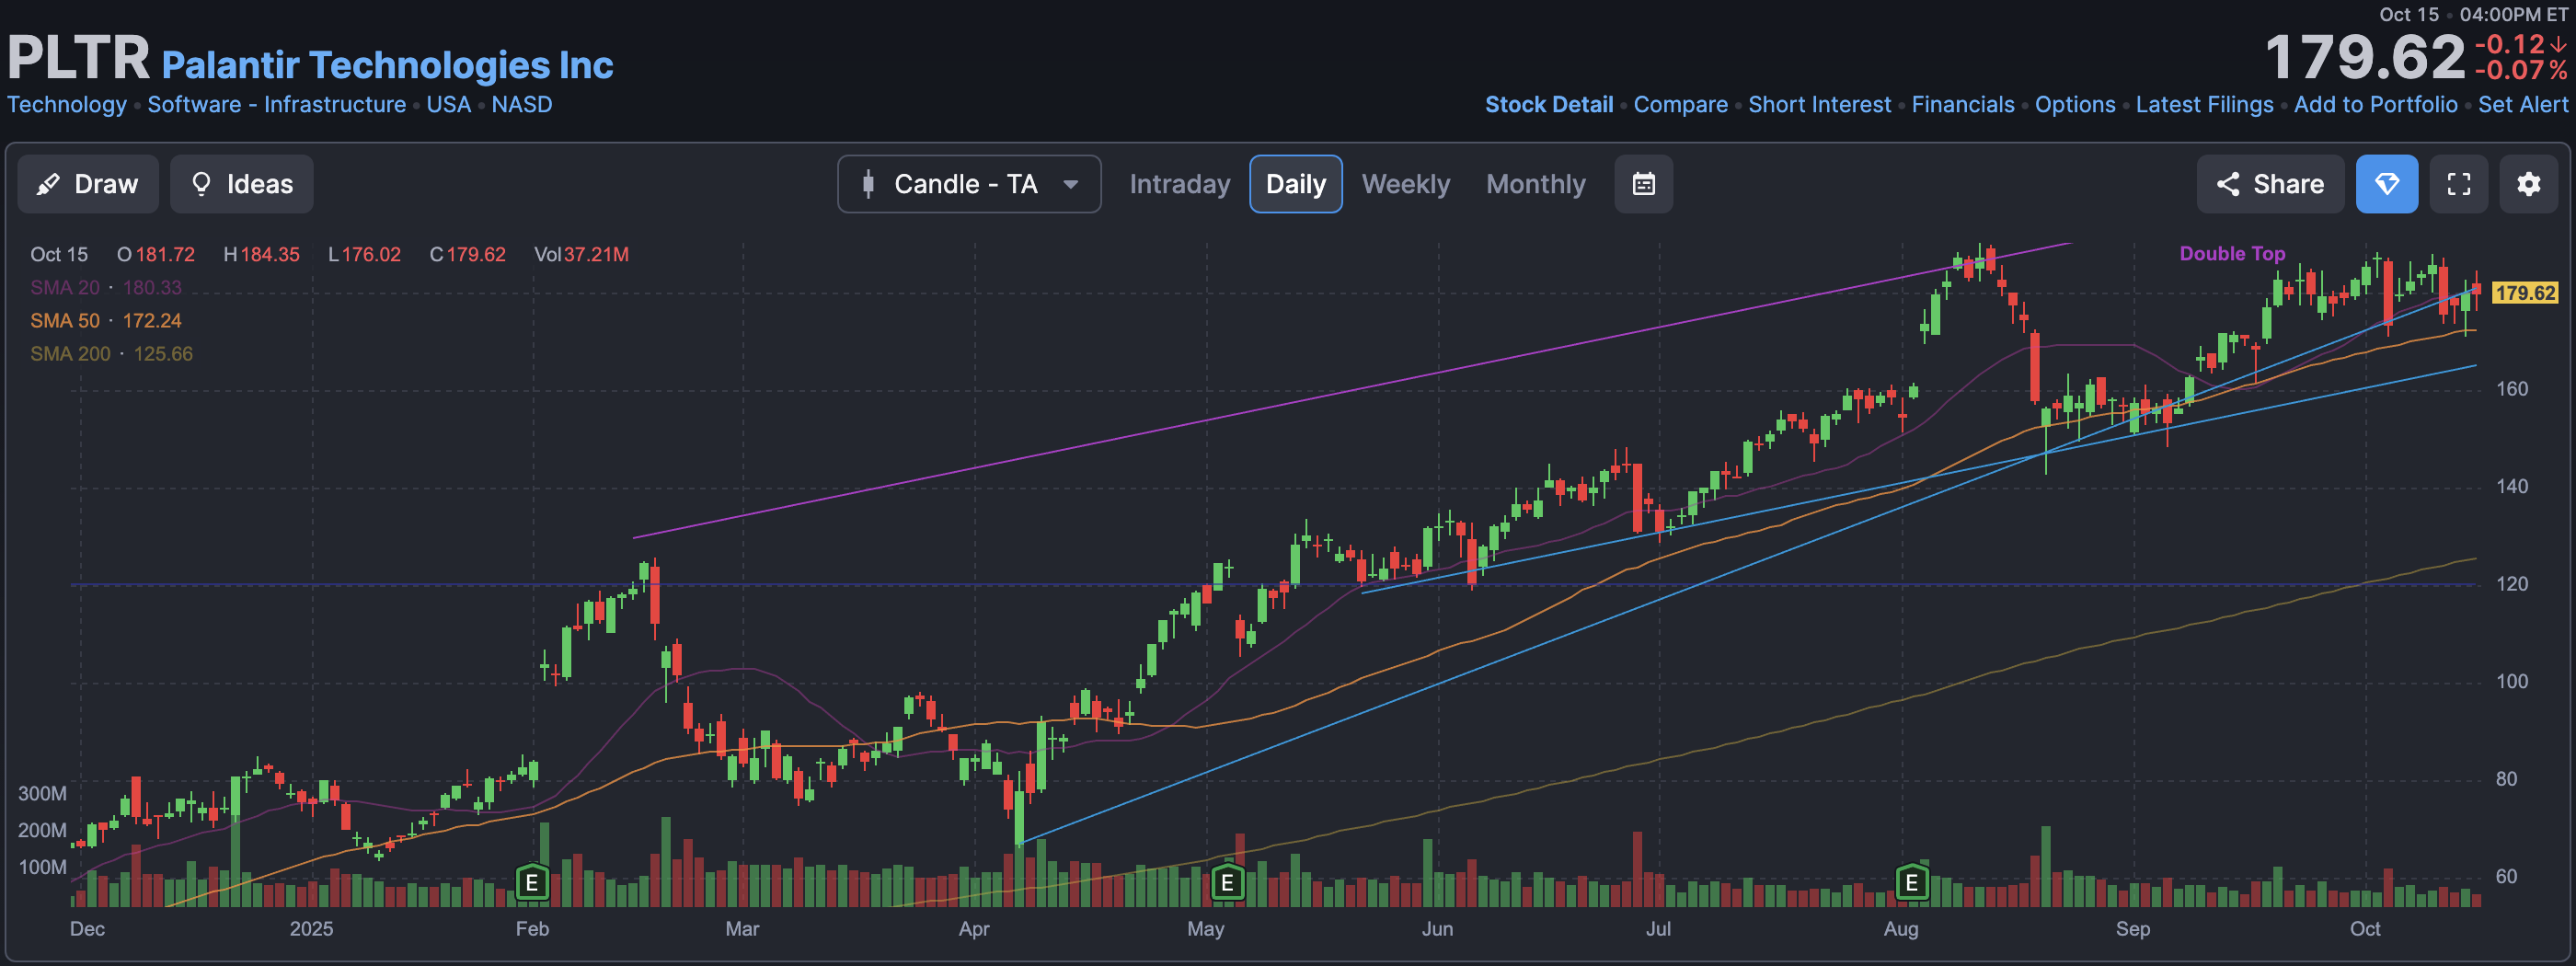The width and height of the screenshot is (2576, 966).
Task: Switch to Weekly timeframe
Action: [x=1405, y=184]
